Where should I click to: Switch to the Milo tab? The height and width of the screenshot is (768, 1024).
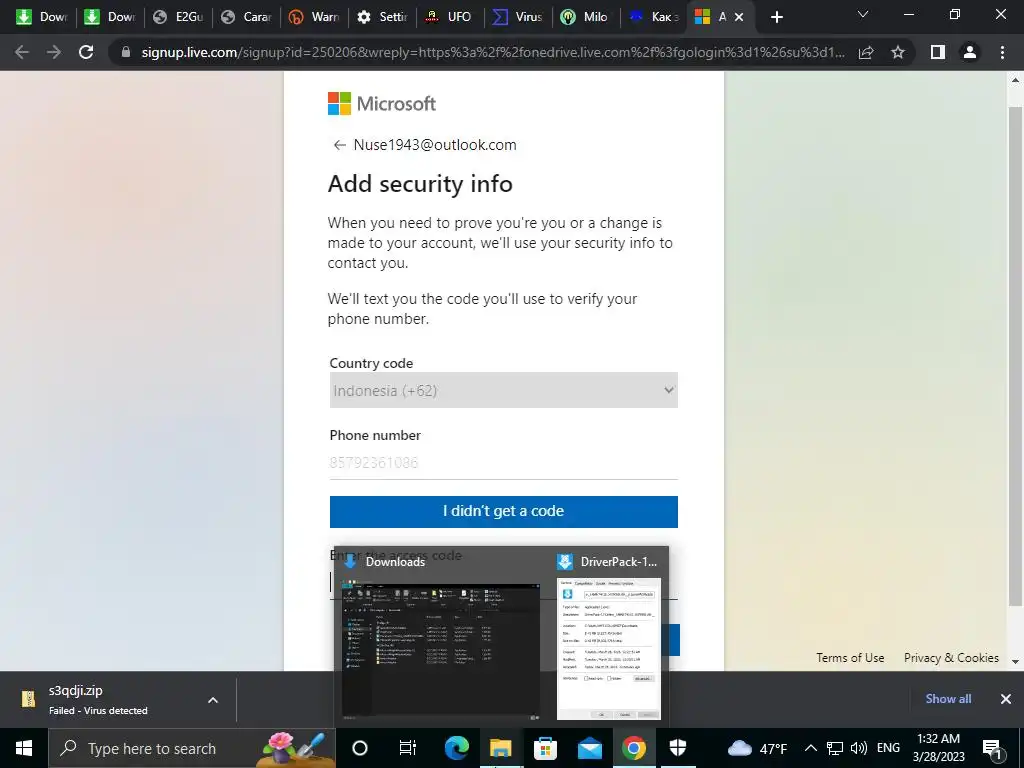coord(586,17)
